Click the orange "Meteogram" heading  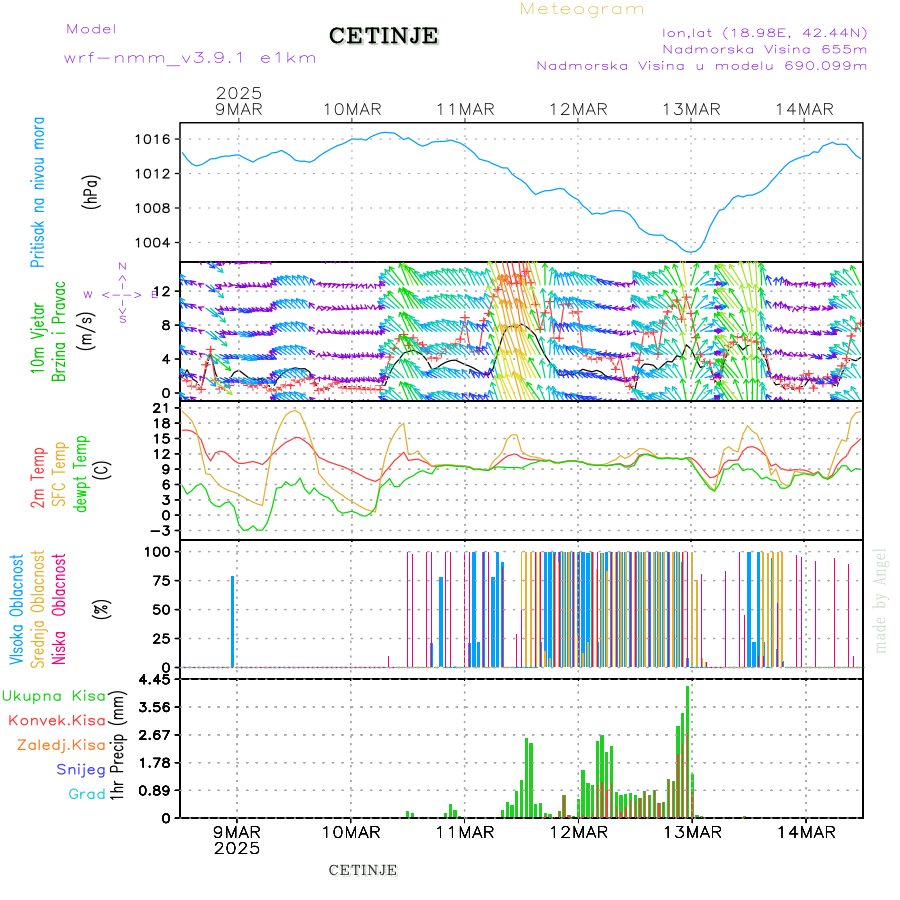pos(581,9)
